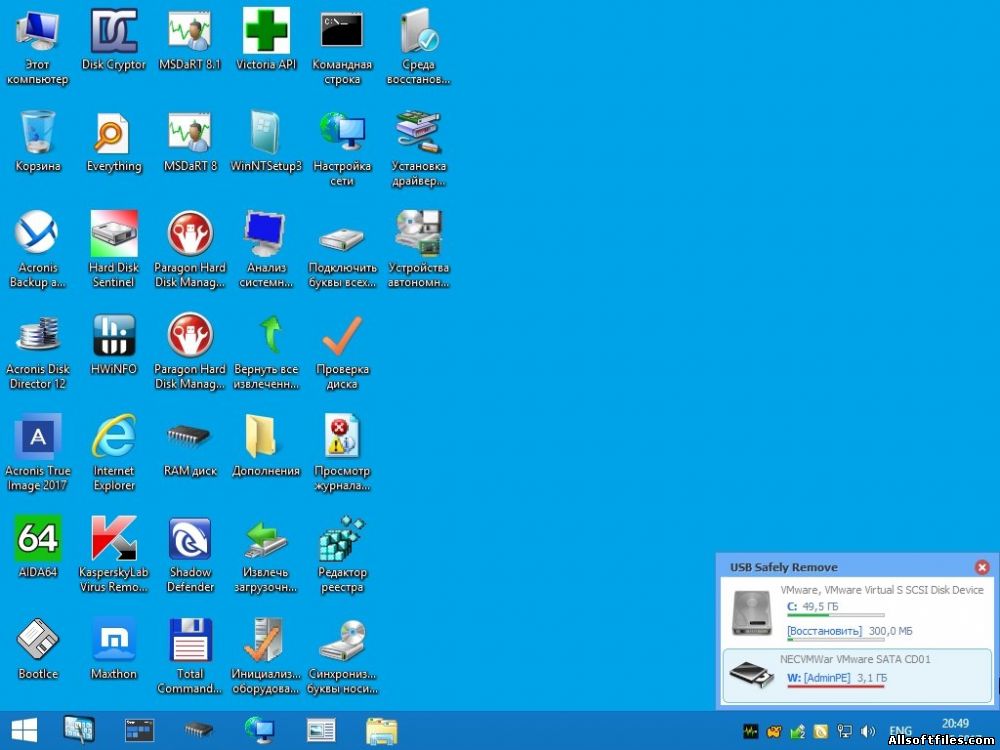Open the MSDaRT 8.1 shortcut
Viewport: 1000px width, 750px height.
pos(189,40)
